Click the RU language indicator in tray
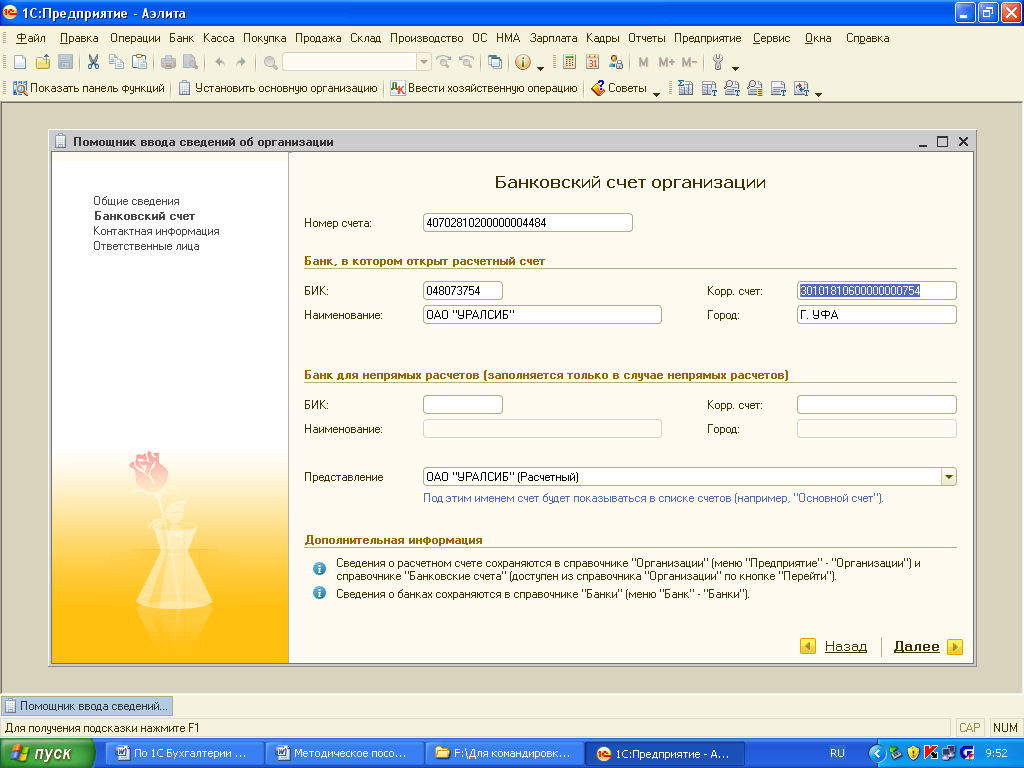Viewport: 1024px width, 768px height. point(837,754)
